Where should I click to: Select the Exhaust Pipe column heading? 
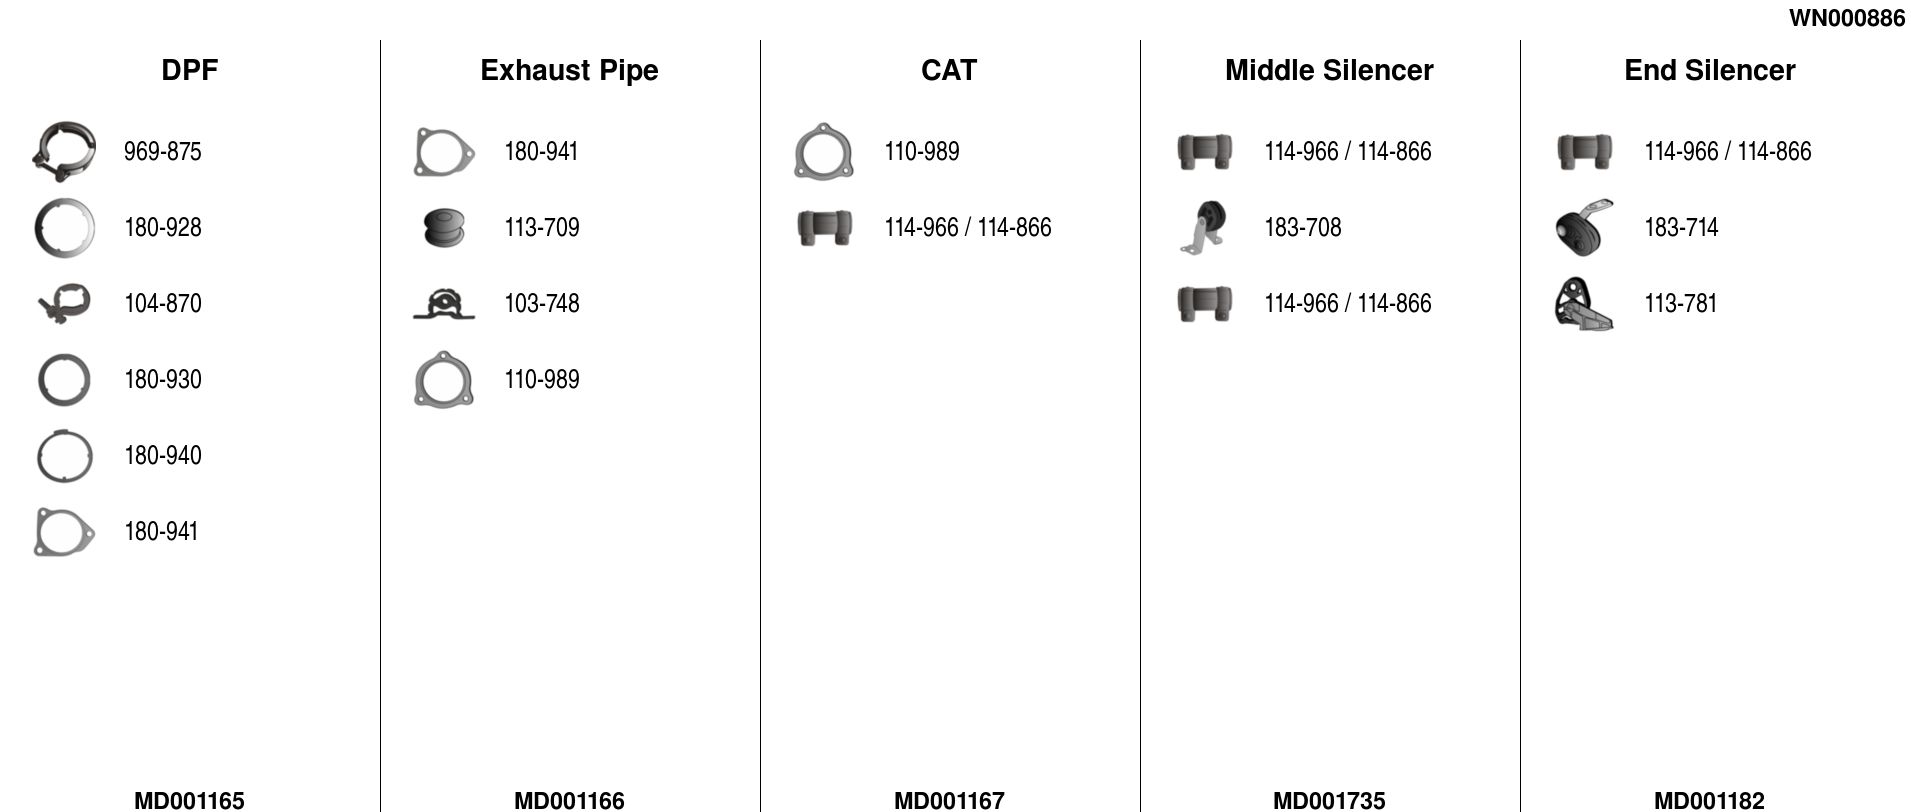569,70
